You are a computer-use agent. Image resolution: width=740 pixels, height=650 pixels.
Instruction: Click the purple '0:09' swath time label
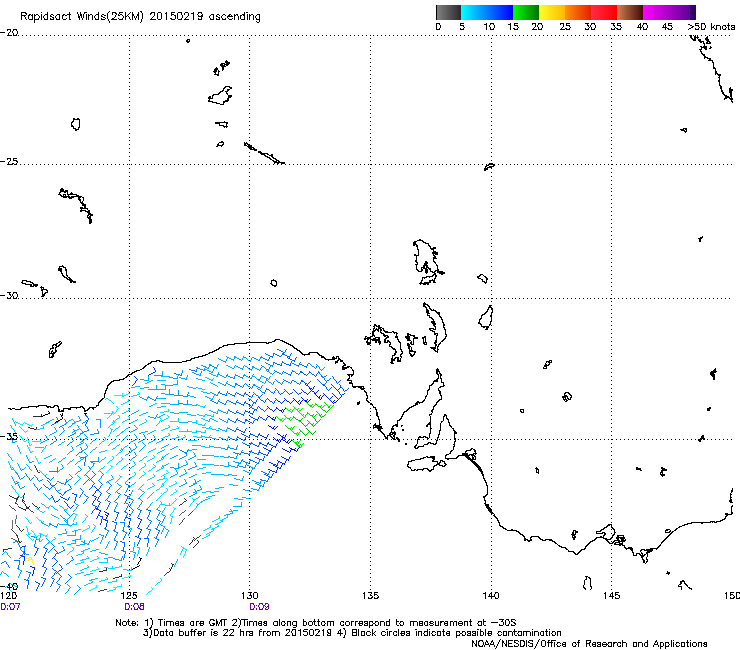[x=259, y=607]
